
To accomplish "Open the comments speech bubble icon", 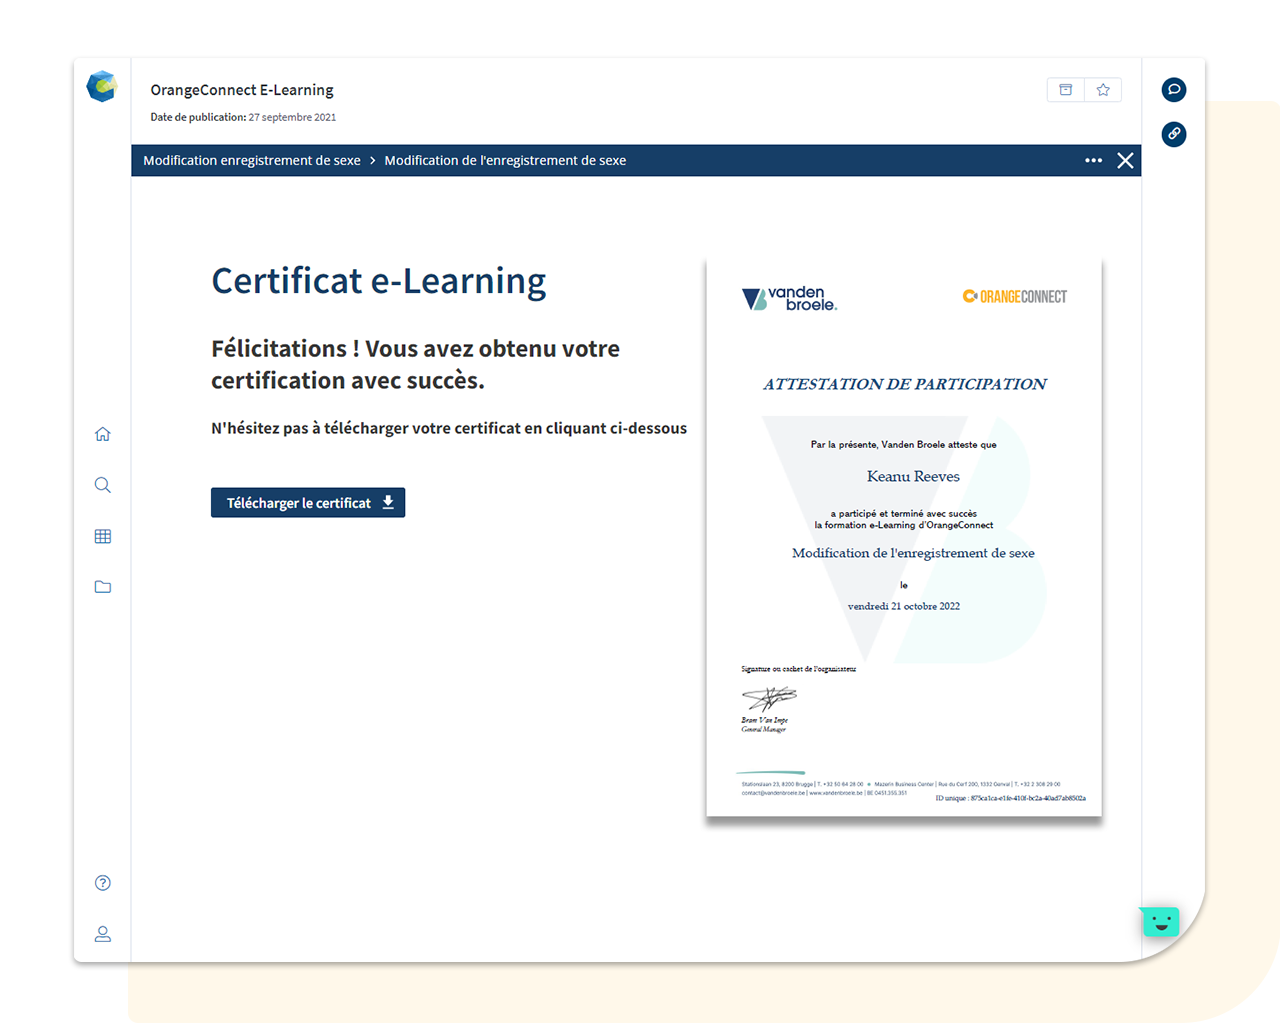I will pyautogui.click(x=1174, y=90).
